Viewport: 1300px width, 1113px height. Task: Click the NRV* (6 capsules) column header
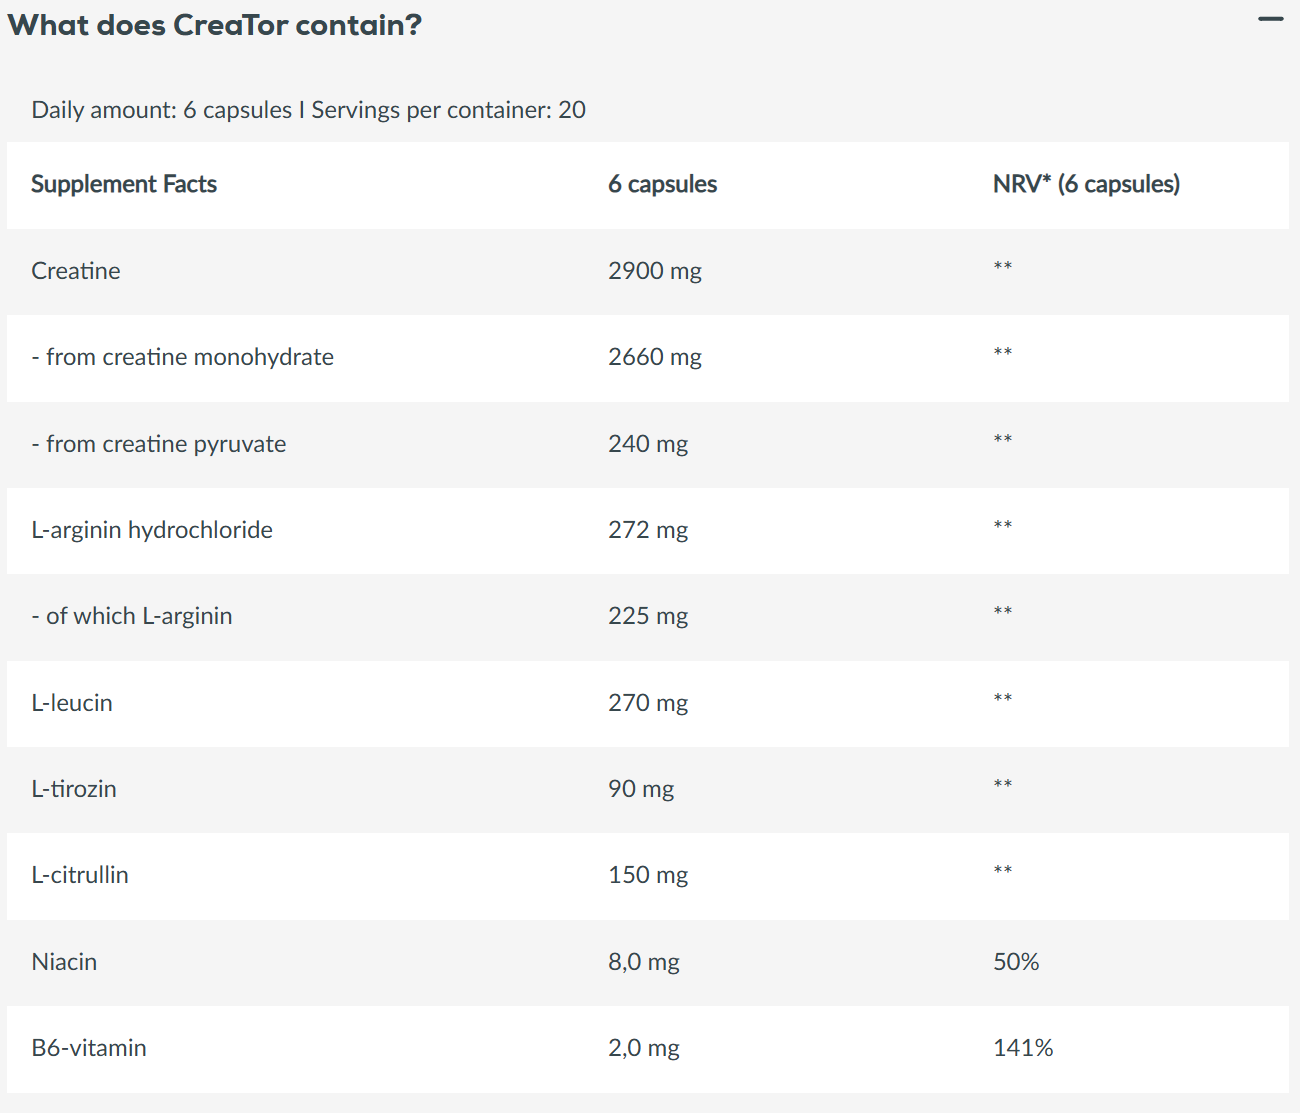(1086, 184)
